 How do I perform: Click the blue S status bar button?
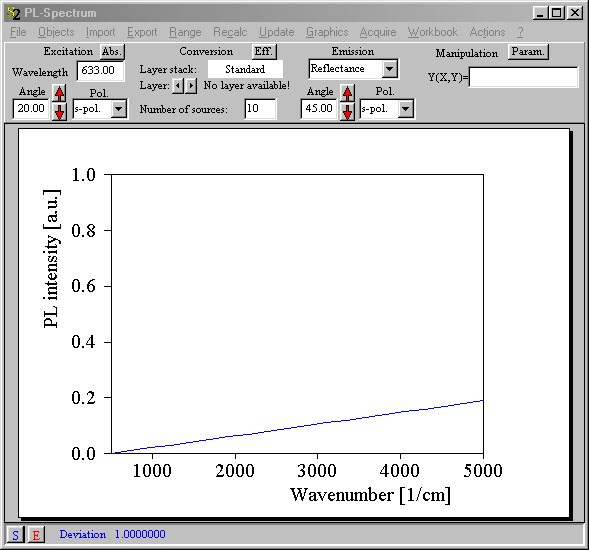click(15, 535)
